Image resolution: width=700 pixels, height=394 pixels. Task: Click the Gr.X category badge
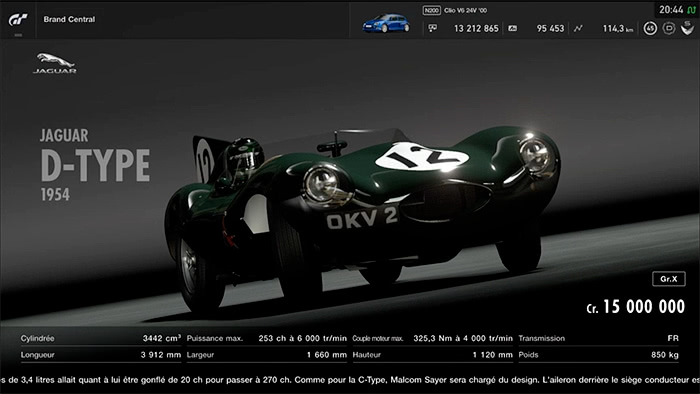(x=669, y=279)
